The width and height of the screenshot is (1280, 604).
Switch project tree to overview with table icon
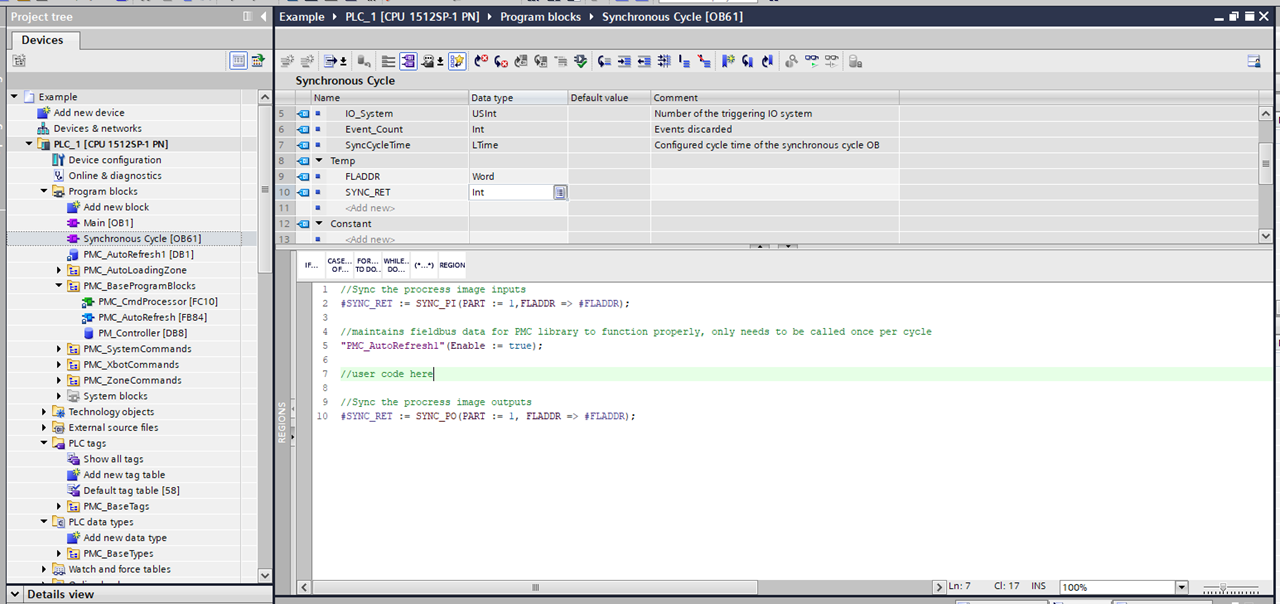click(237, 61)
